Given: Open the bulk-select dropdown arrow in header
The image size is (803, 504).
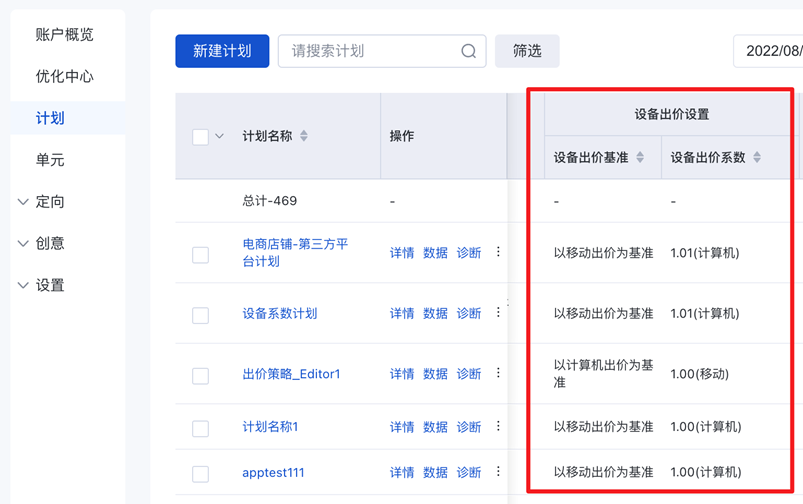Looking at the screenshot, I should [x=219, y=136].
